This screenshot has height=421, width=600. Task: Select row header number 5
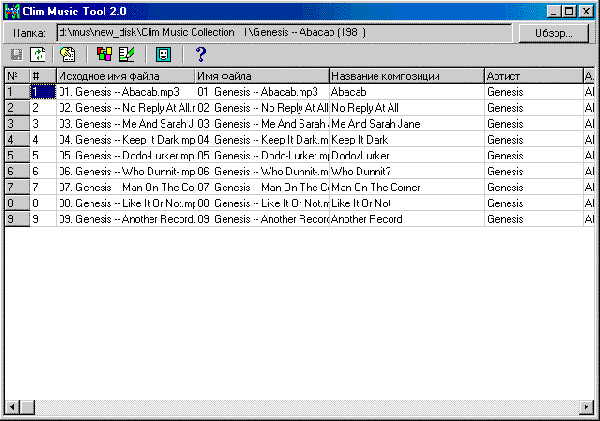pyautogui.click(x=16, y=155)
